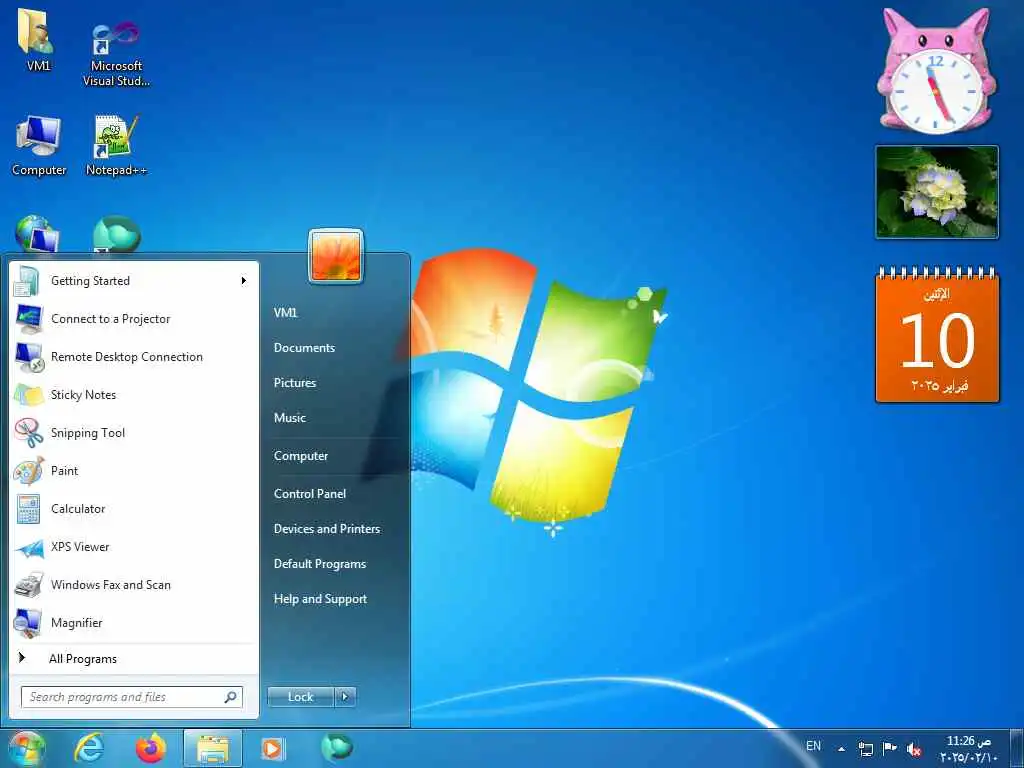Open the shutdown options arrow beside Lock
Viewport: 1024px width, 768px height.
click(x=345, y=697)
